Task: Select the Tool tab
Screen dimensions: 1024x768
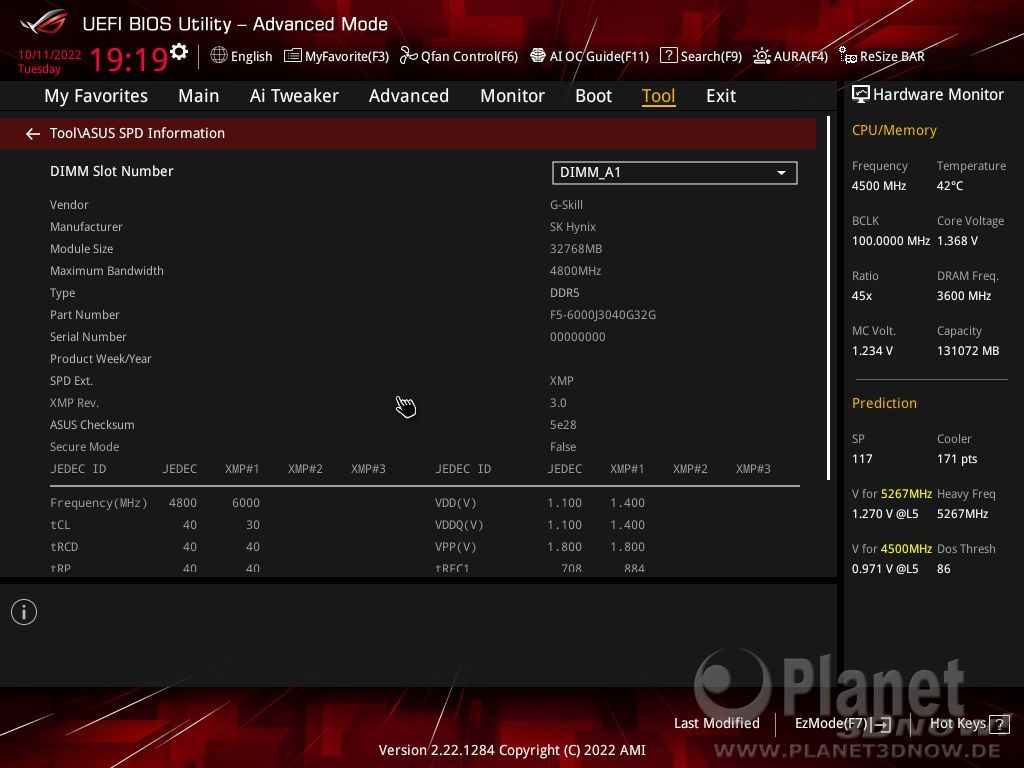Action: [x=658, y=96]
